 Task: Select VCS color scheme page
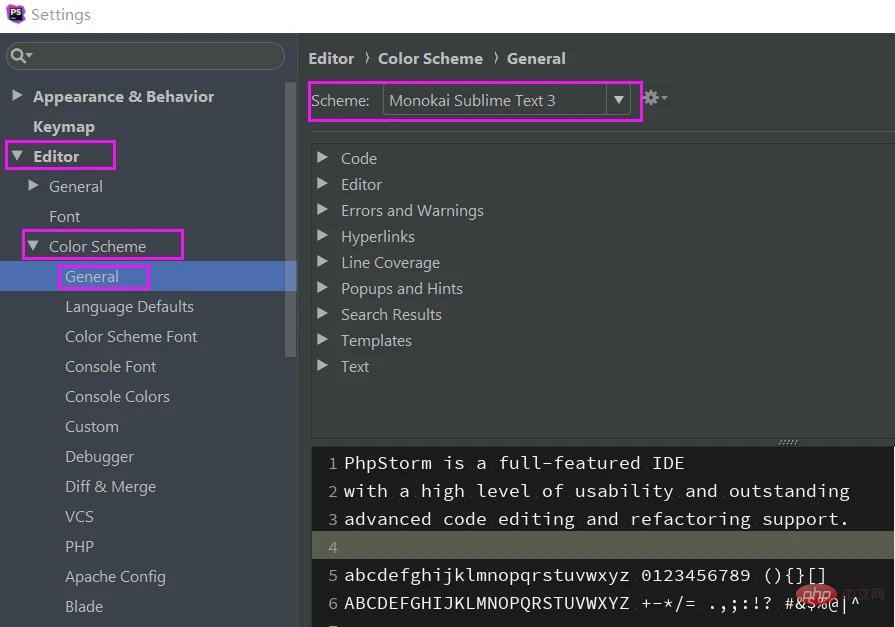(x=79, y=517)
